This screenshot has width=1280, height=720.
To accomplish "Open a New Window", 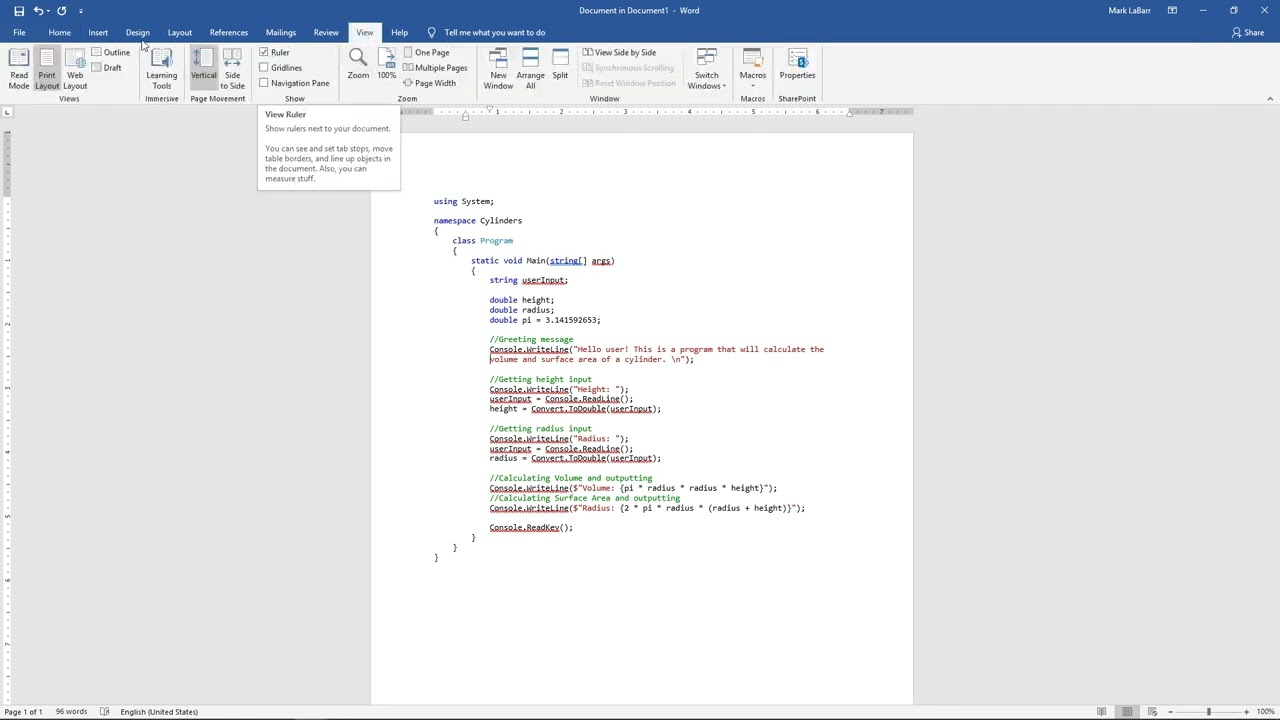I will pos(498,69).
